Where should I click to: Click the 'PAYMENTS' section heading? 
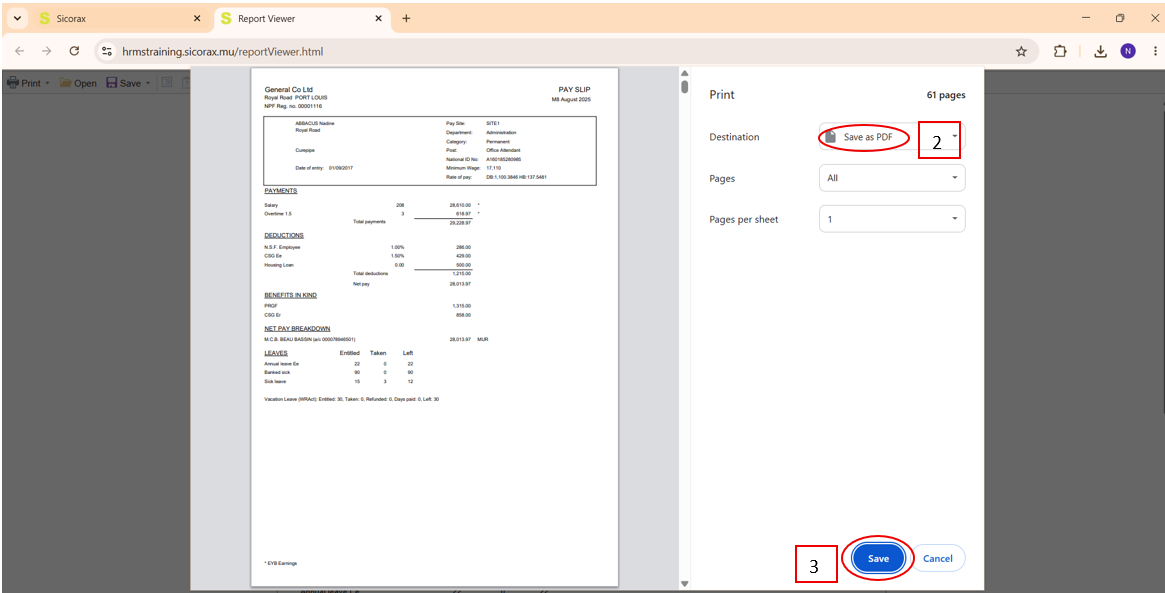pyautogui.click(x=281, y=191)
